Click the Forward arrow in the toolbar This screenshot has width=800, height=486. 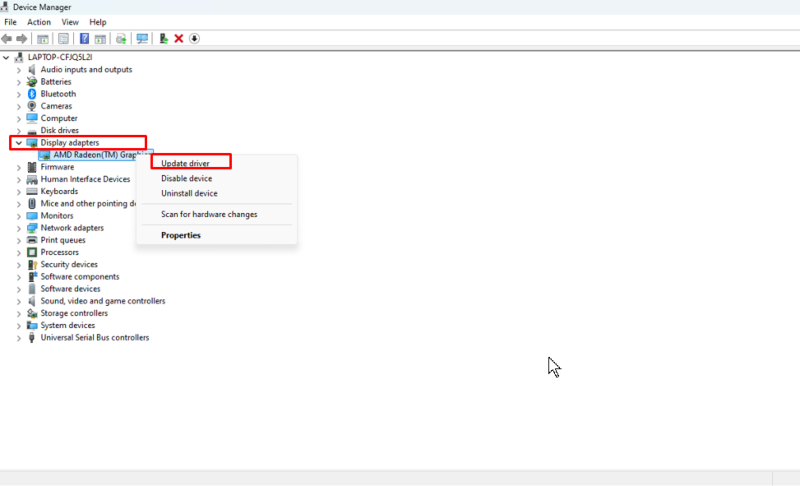click(22, 38)
